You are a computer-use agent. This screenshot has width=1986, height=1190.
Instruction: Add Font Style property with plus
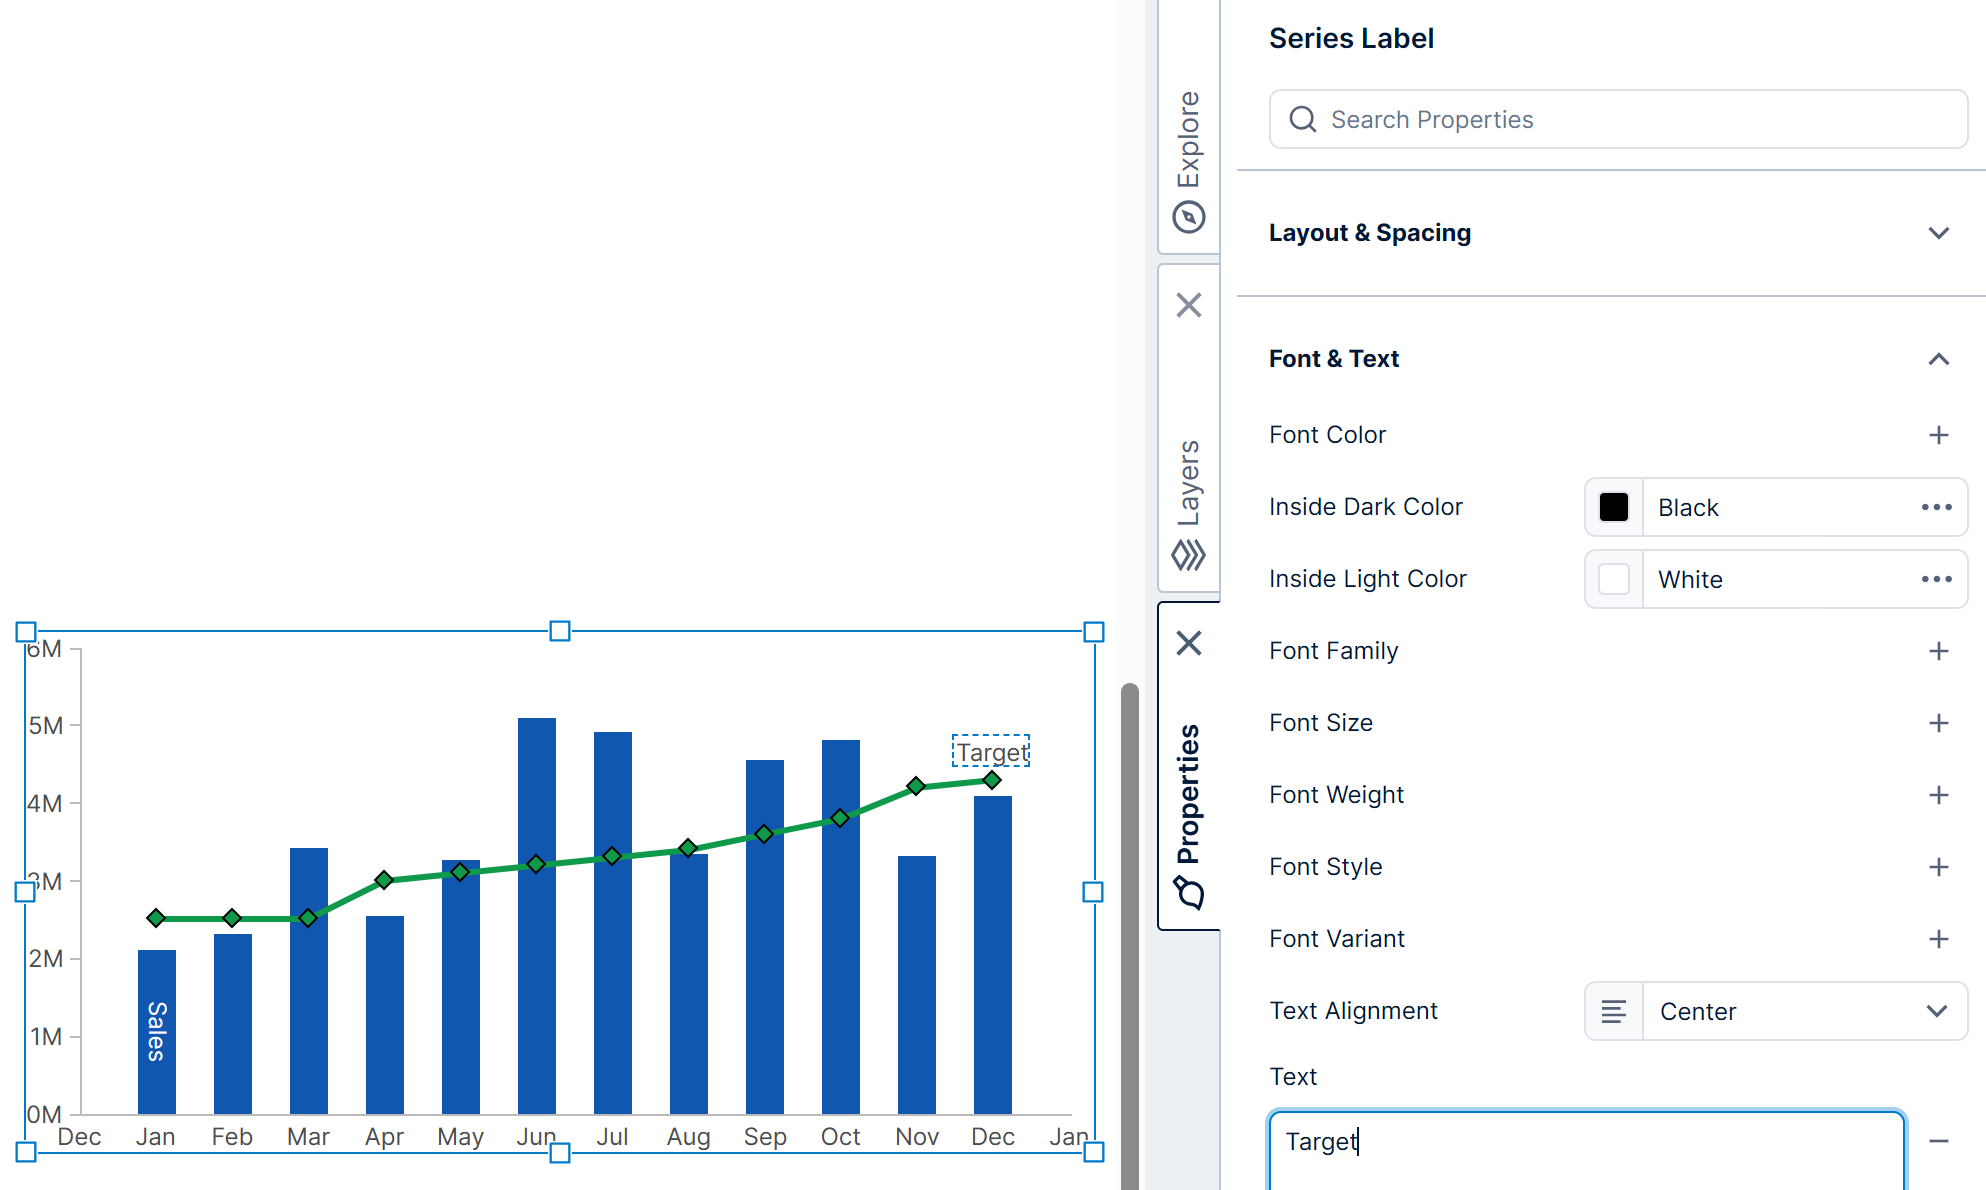[x=1938, y=867]
